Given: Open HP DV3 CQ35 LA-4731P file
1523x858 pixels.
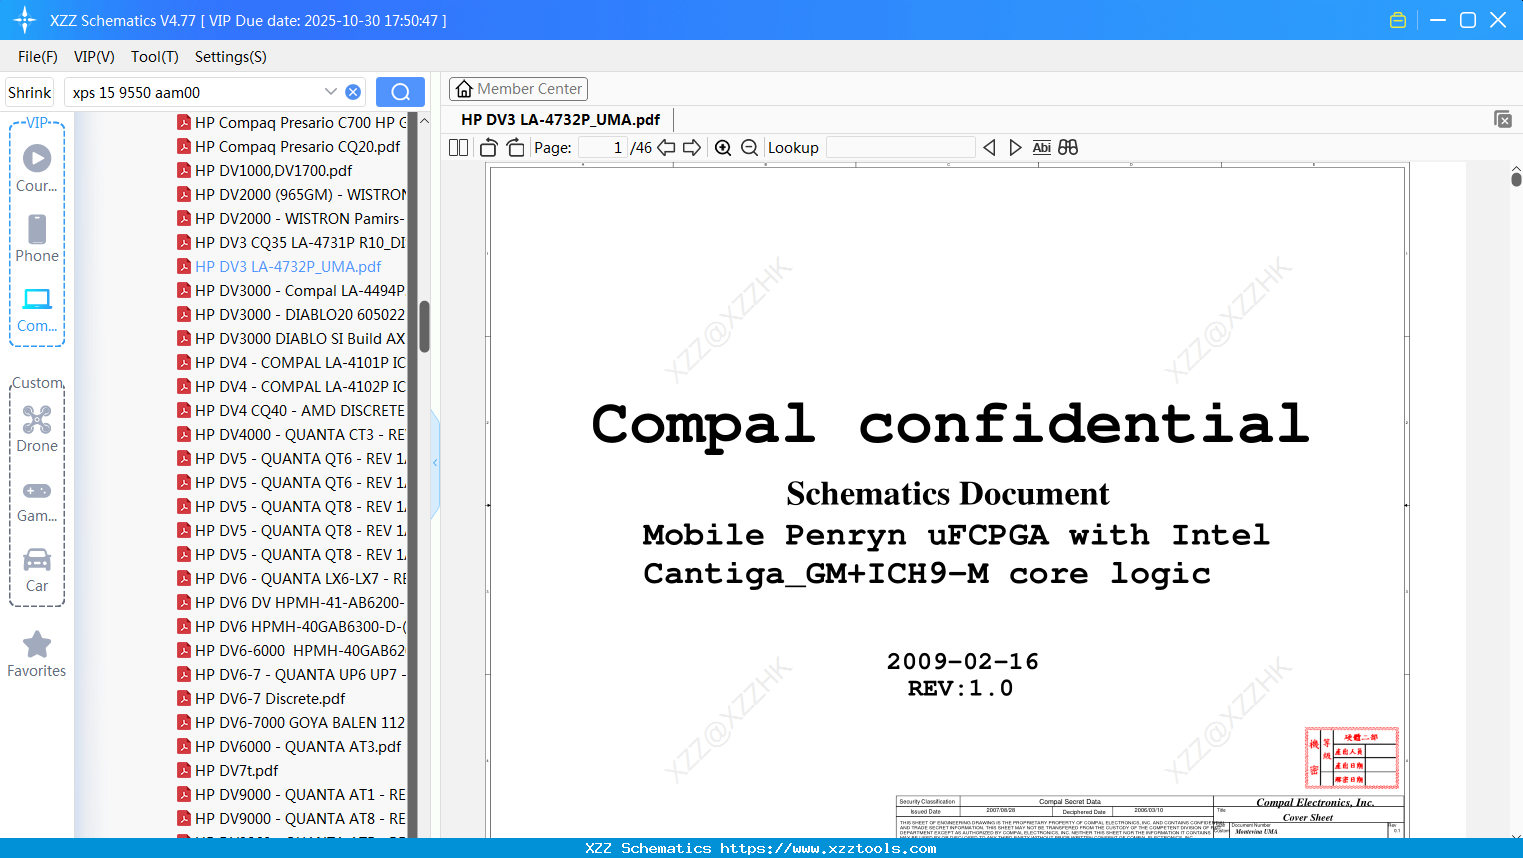Looking at the screenshot, I should [292, 242].
